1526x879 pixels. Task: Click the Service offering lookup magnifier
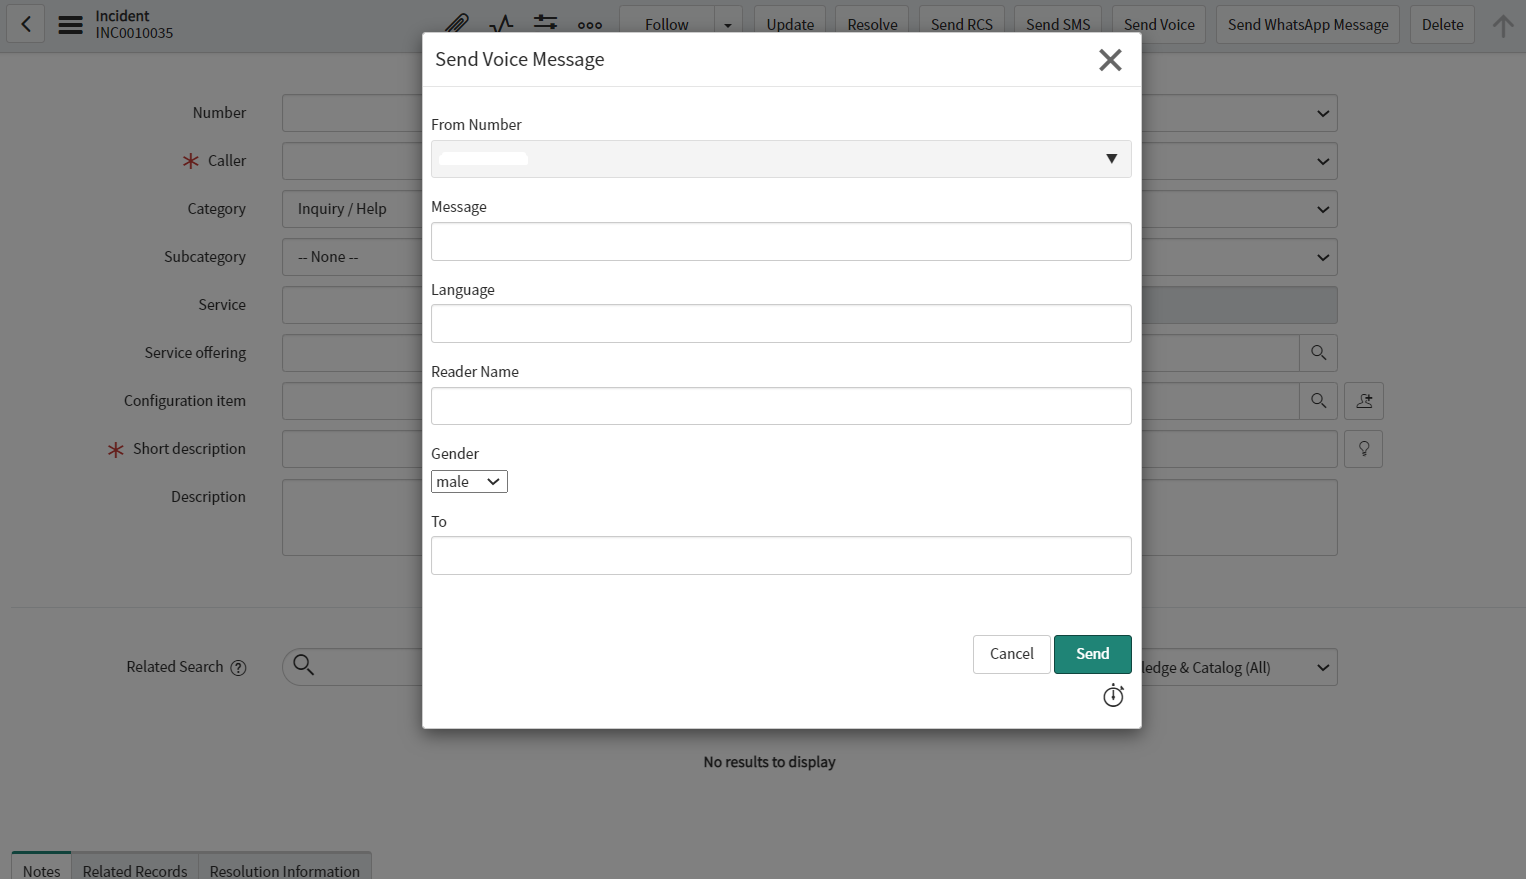coord(1318,353)
